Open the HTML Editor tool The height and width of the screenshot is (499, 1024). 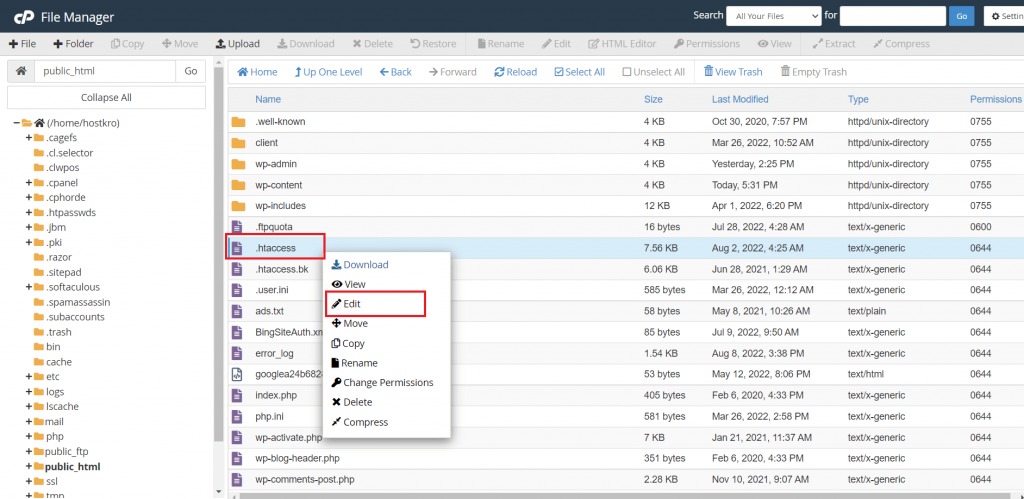(622, 44)
